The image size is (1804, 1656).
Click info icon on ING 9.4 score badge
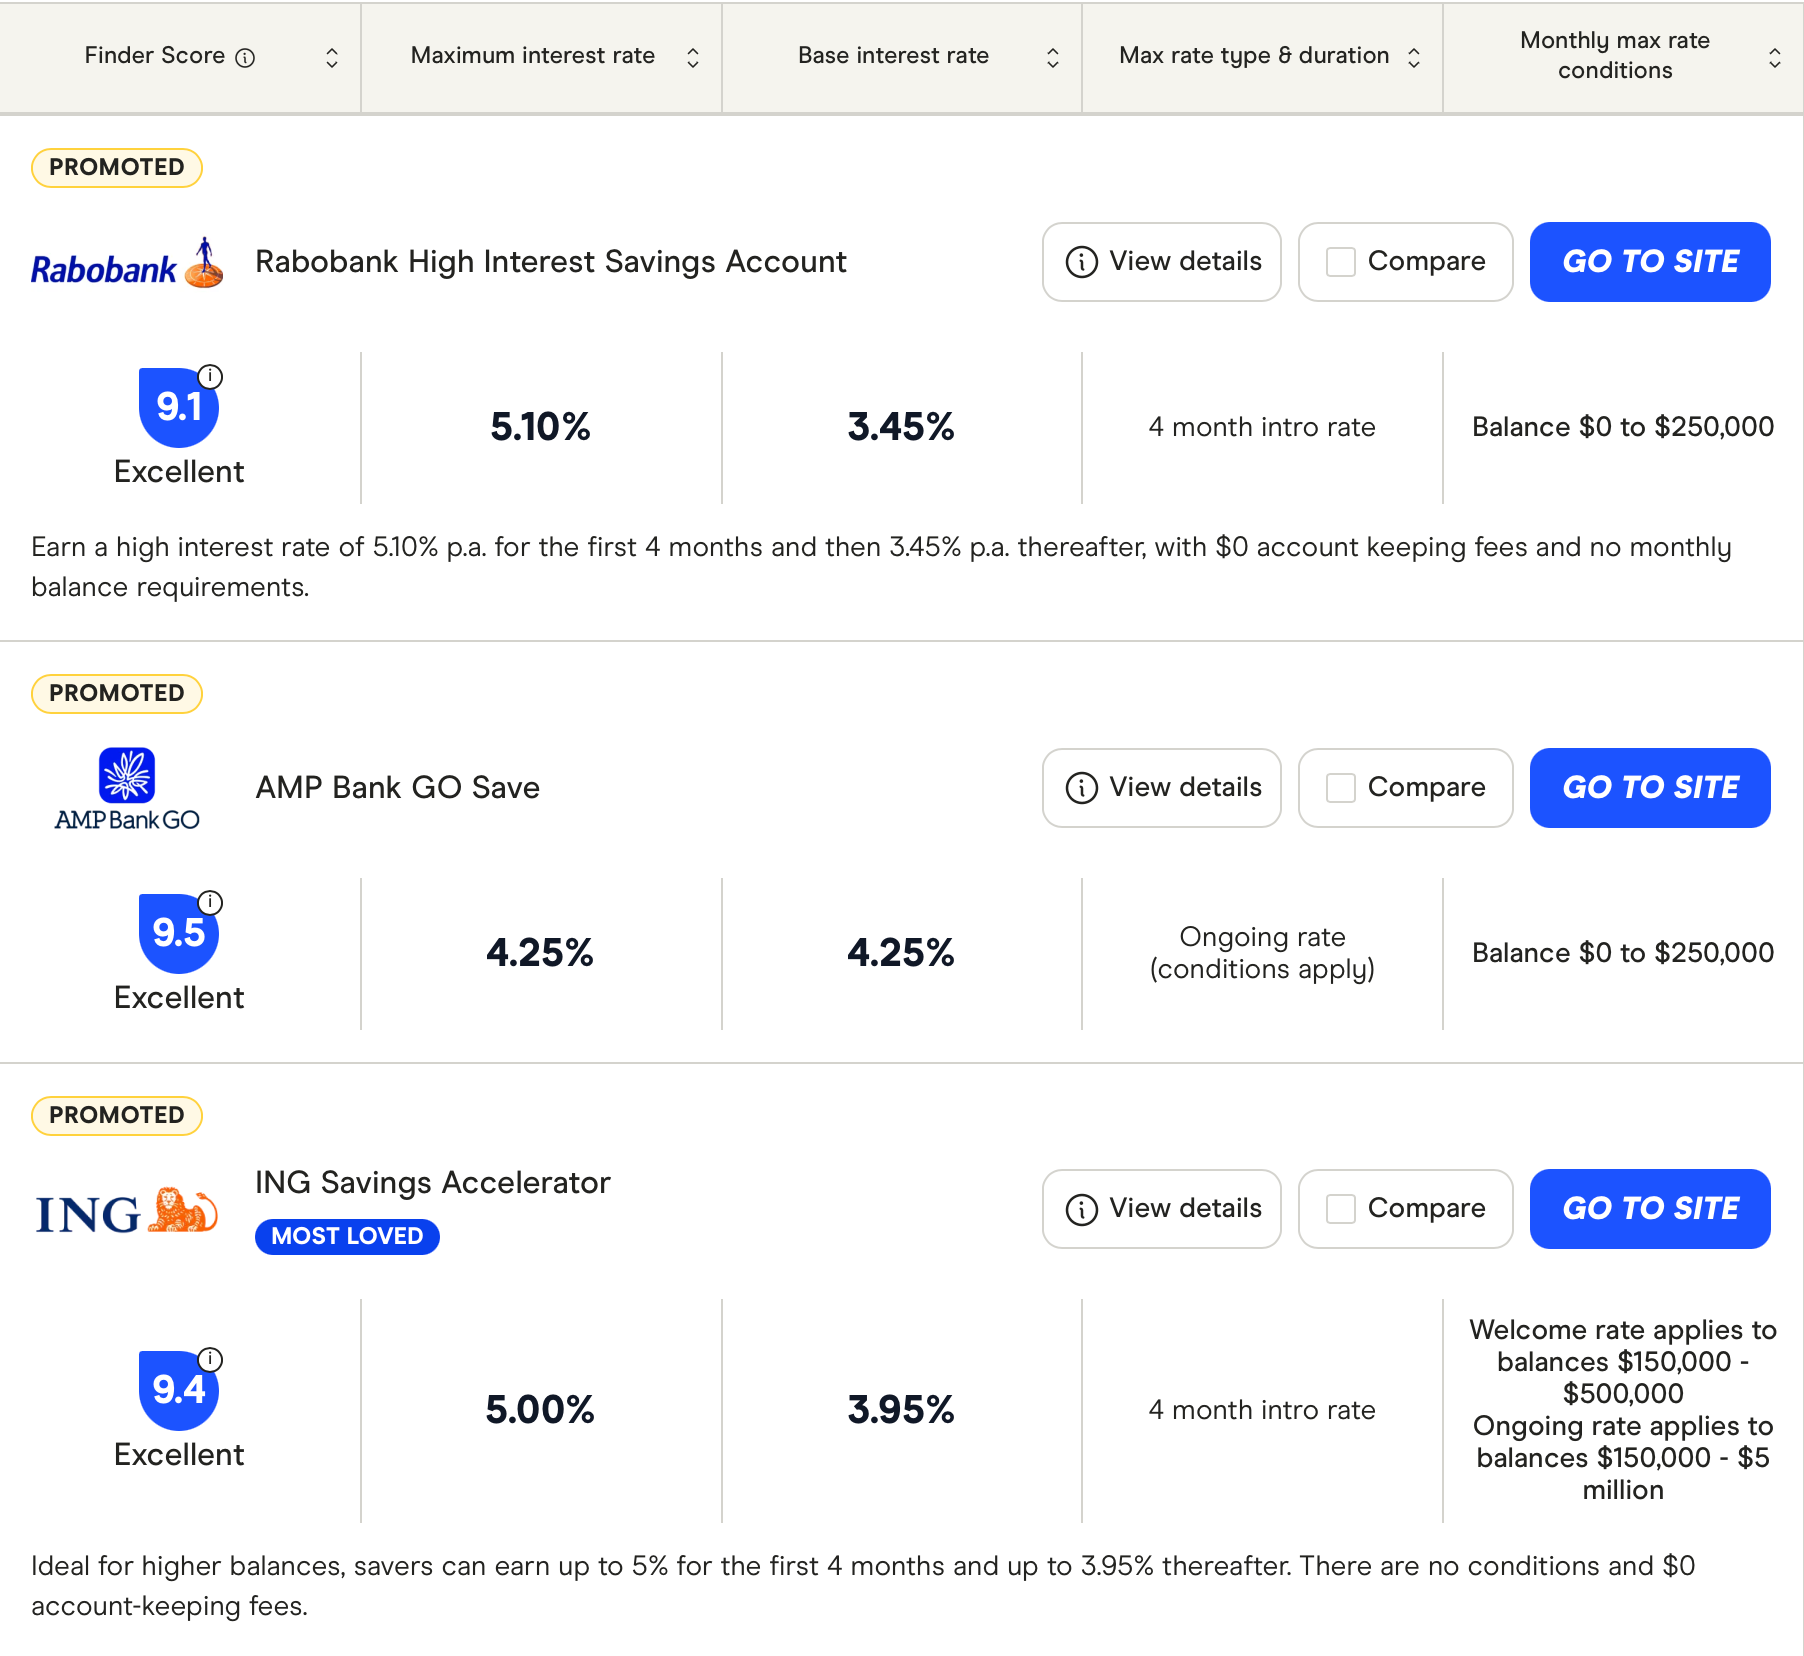[x=210, y=1360]
